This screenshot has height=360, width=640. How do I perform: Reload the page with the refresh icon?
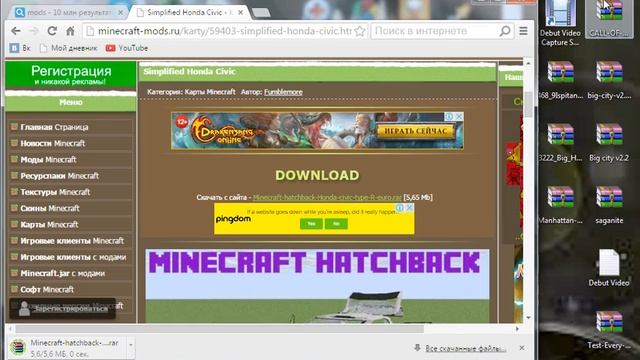click(x=52, y=31)
